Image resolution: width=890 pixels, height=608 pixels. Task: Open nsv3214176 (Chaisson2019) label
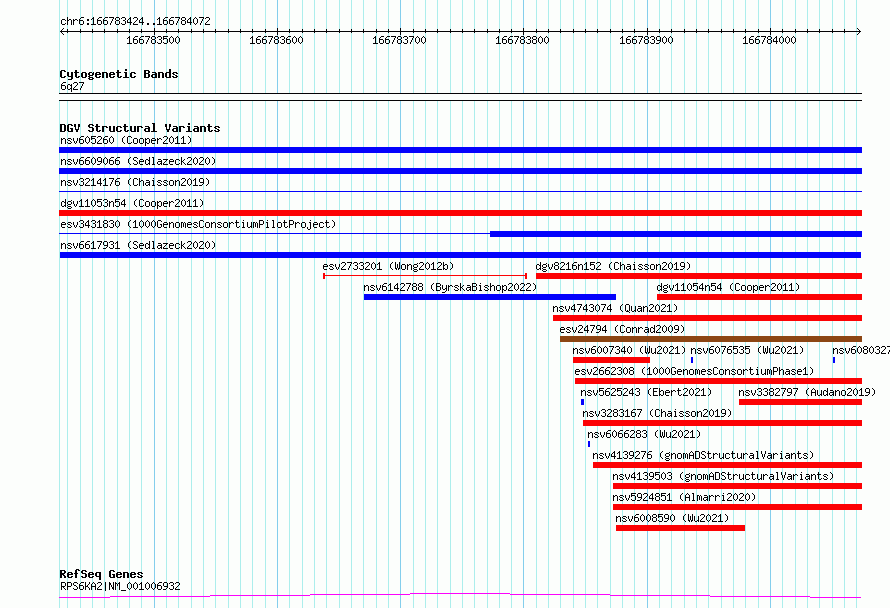[135, 182]
